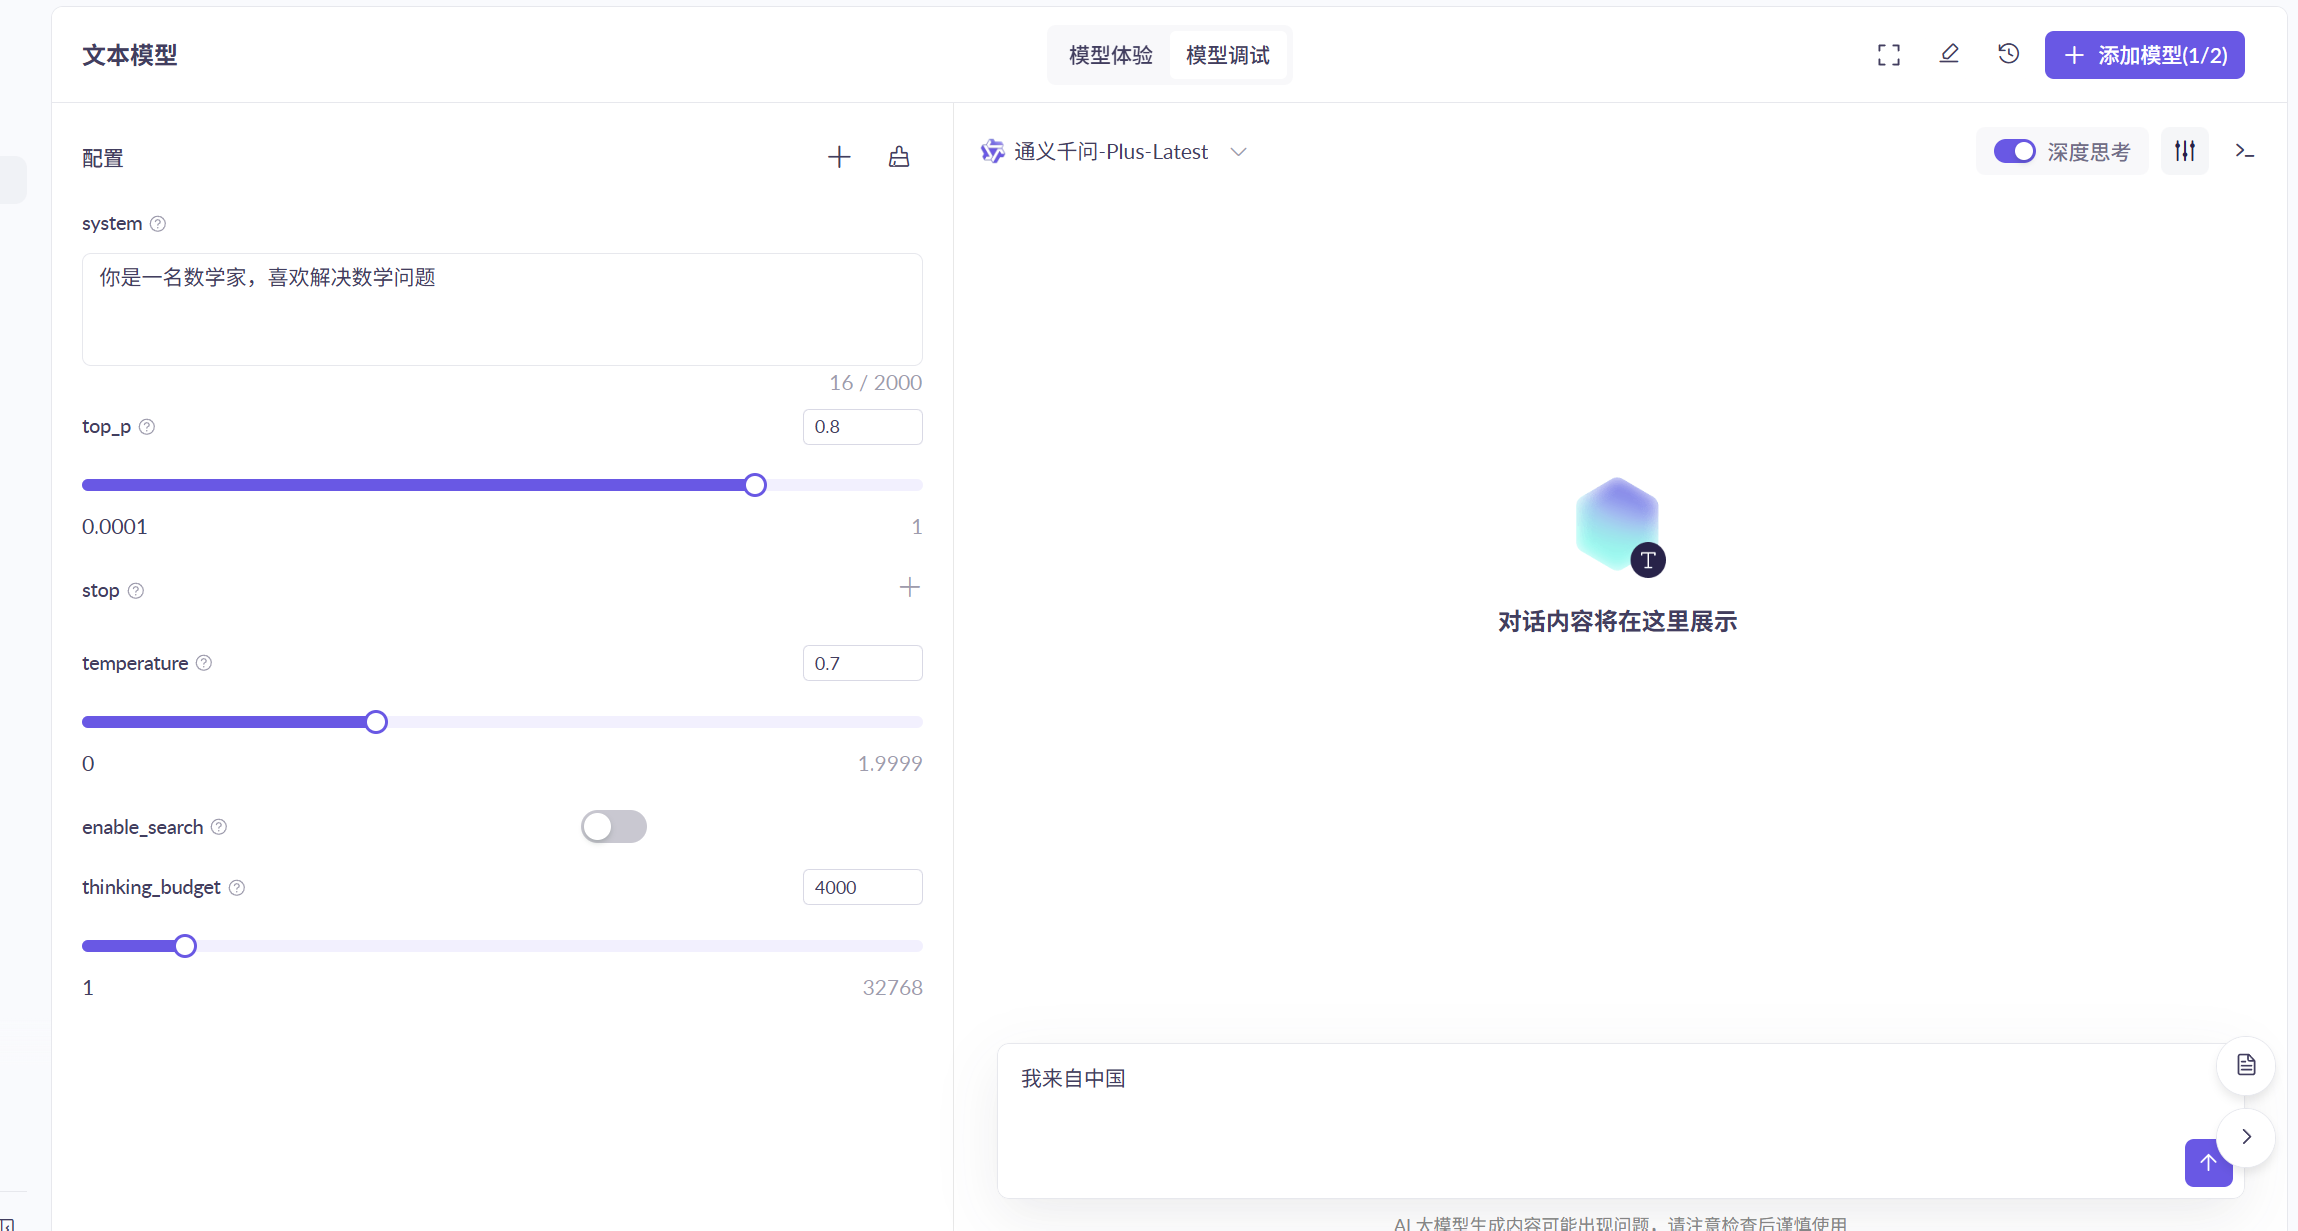Switch to the 模型体验 tab

1110,55
